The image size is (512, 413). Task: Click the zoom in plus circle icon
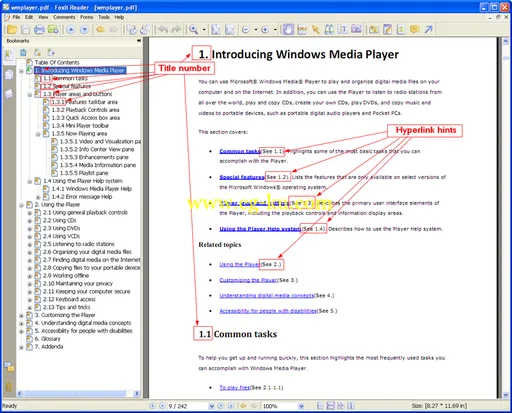pos(265,30)
